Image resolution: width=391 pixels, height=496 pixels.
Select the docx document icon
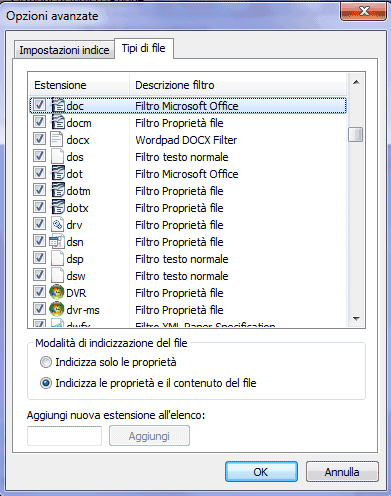tap(57, 140)
